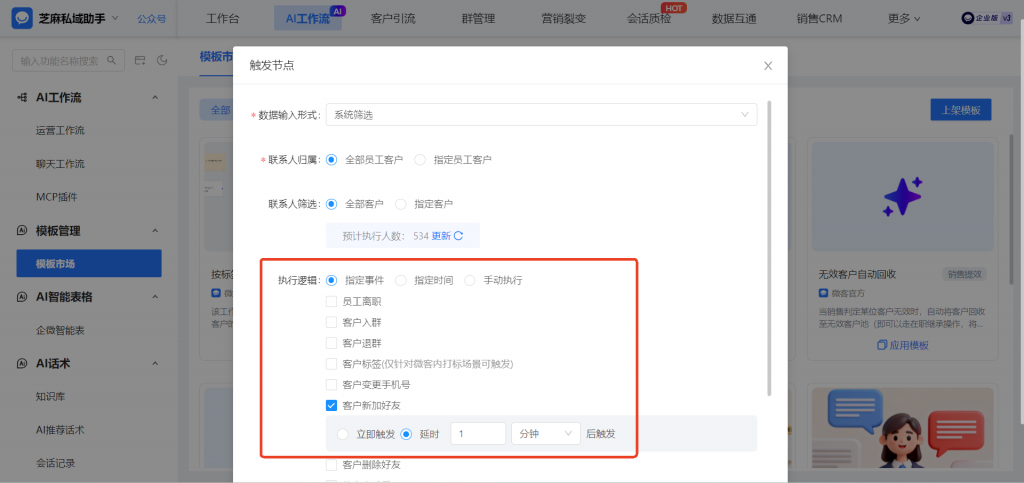This screenshot has width=1024, height=483.
Task: Click the 无效客户自动回收 star thumbnail
Action: tap(903, 197)
